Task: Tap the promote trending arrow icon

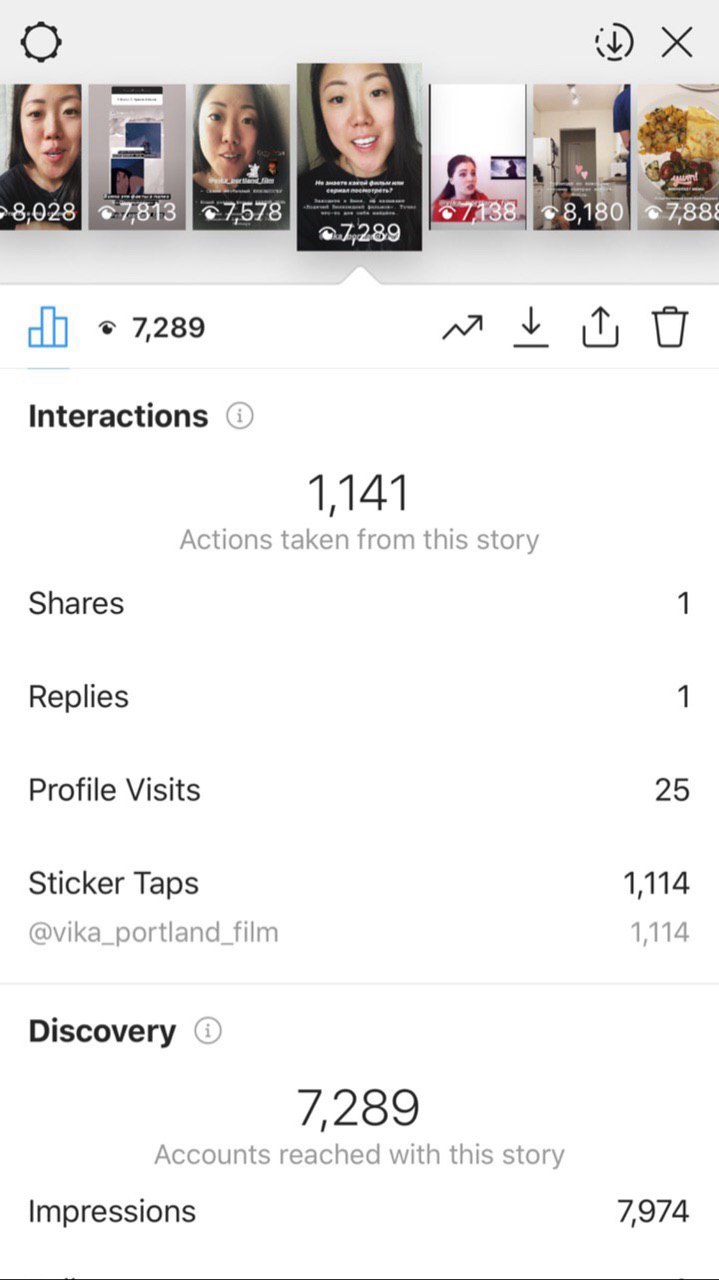Action: pyautogui.click(x=462, y=327)
